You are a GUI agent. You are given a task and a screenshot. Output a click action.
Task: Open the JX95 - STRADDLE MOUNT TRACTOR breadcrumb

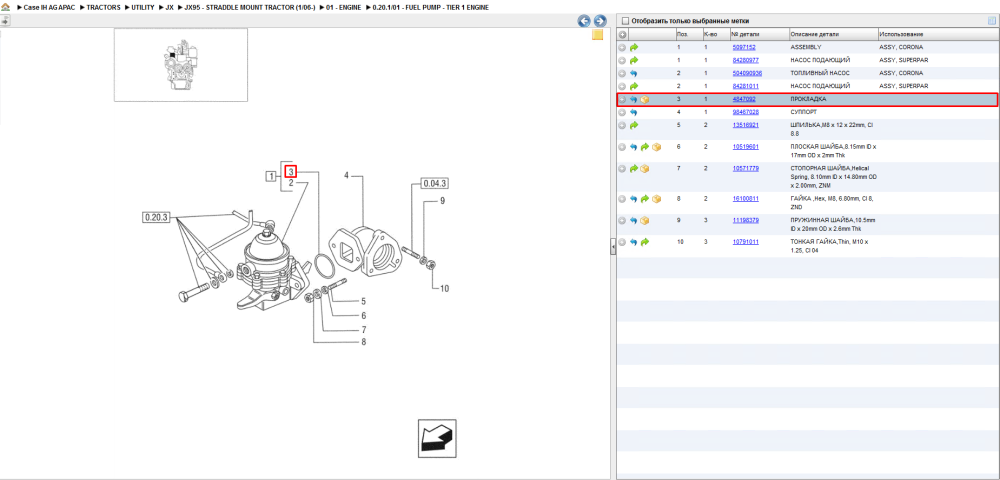(250, 7)
